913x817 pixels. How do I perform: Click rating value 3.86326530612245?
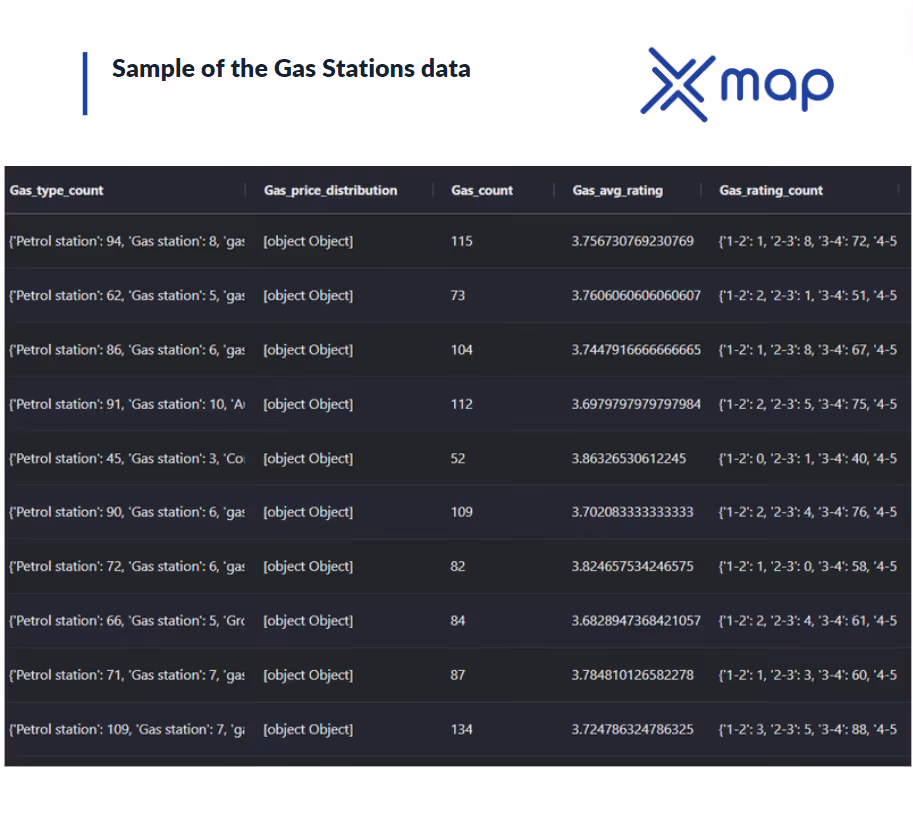click(629, 458)
